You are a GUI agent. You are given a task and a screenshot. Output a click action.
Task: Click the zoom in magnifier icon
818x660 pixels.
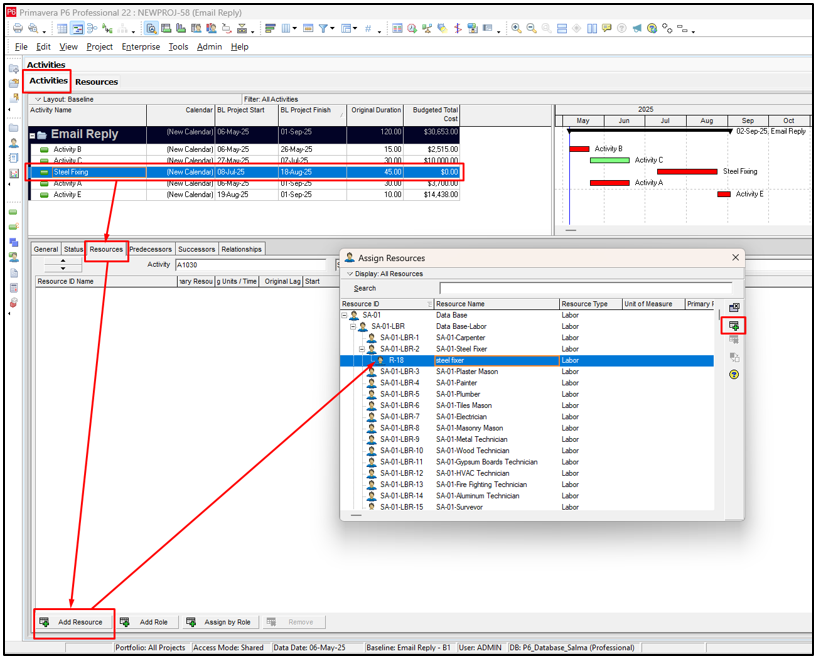(x=516, y=29)
